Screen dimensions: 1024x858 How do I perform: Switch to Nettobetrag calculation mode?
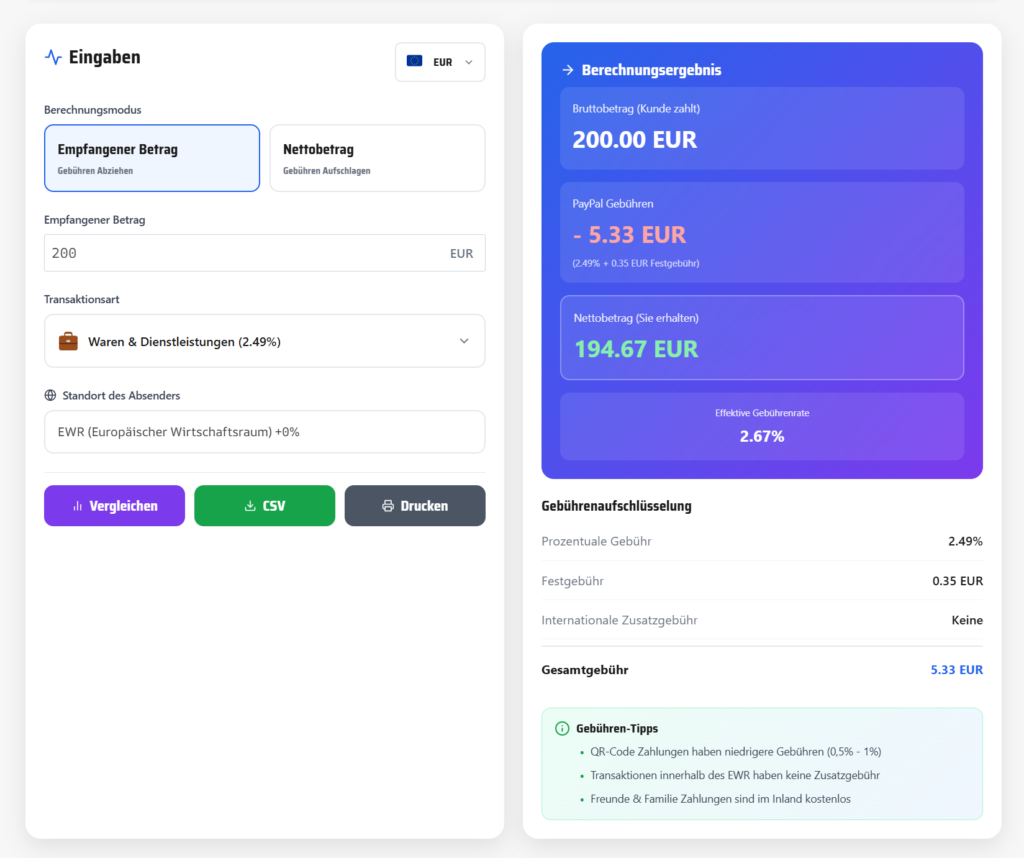377,158
